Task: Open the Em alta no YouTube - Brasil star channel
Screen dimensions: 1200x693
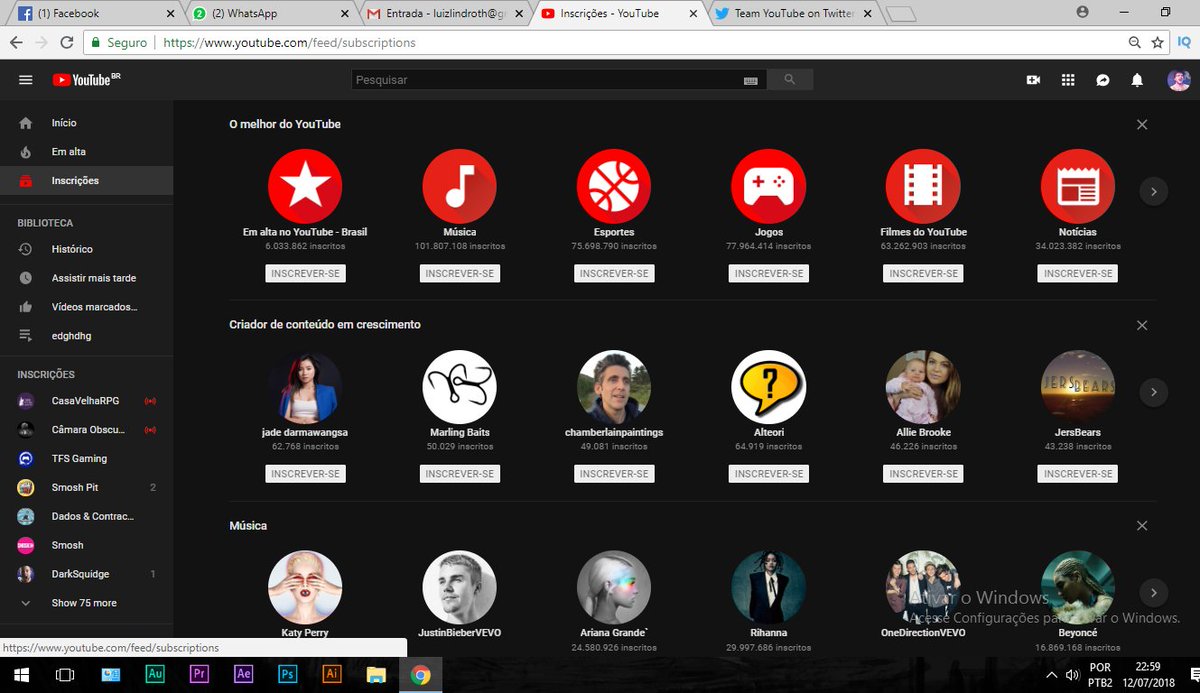Action: 305,187
